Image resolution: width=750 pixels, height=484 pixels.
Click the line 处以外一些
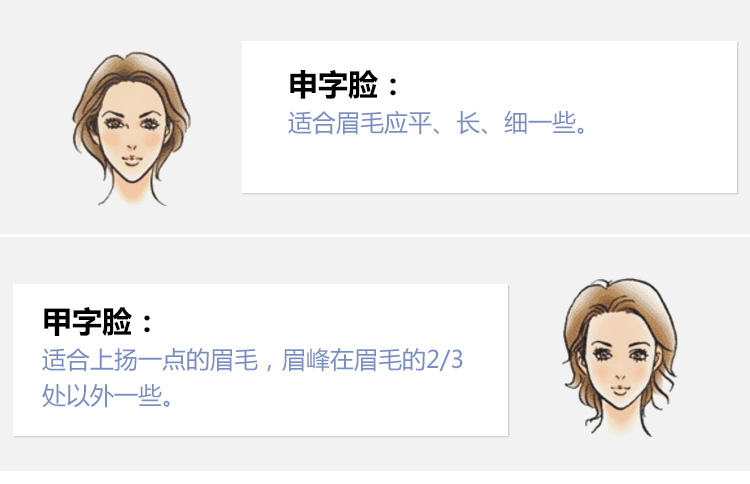point(107,396)
